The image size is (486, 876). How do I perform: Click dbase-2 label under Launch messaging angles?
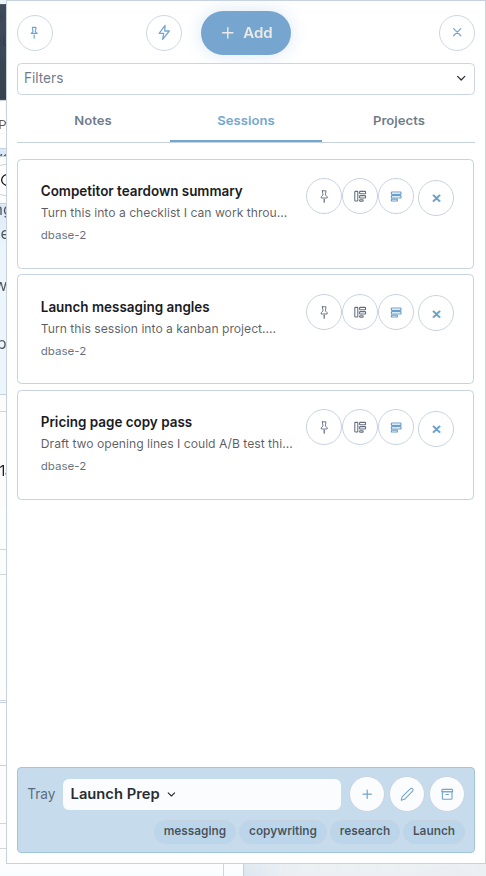click(x=63, y=351)
